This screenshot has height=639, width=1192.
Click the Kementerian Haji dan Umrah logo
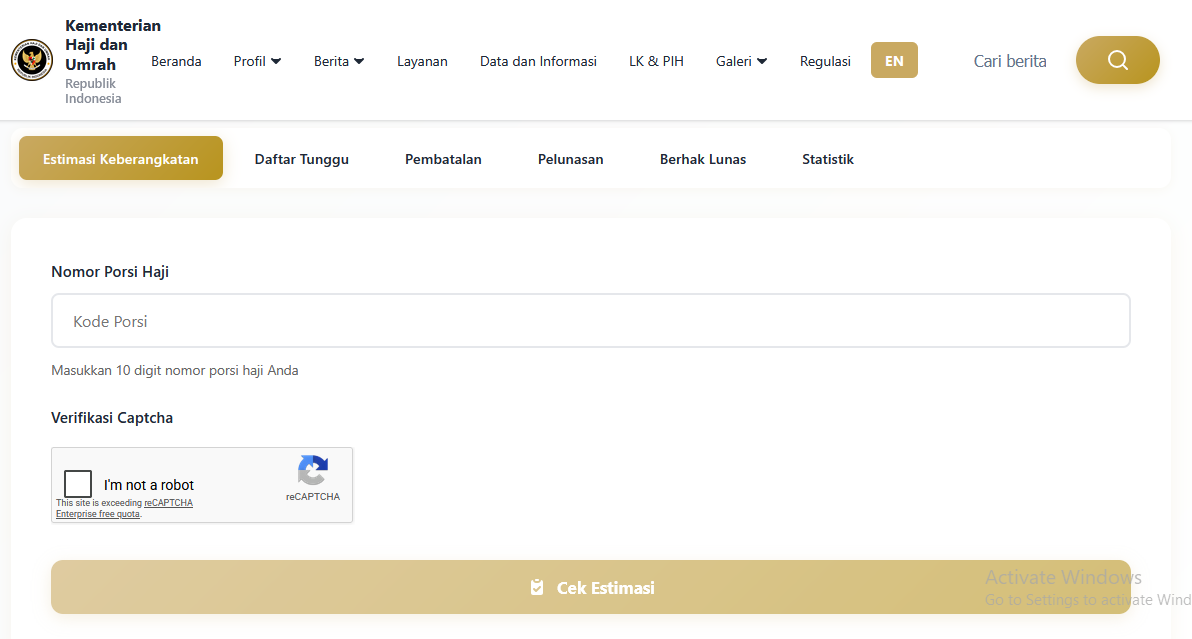tap(32, 60)
